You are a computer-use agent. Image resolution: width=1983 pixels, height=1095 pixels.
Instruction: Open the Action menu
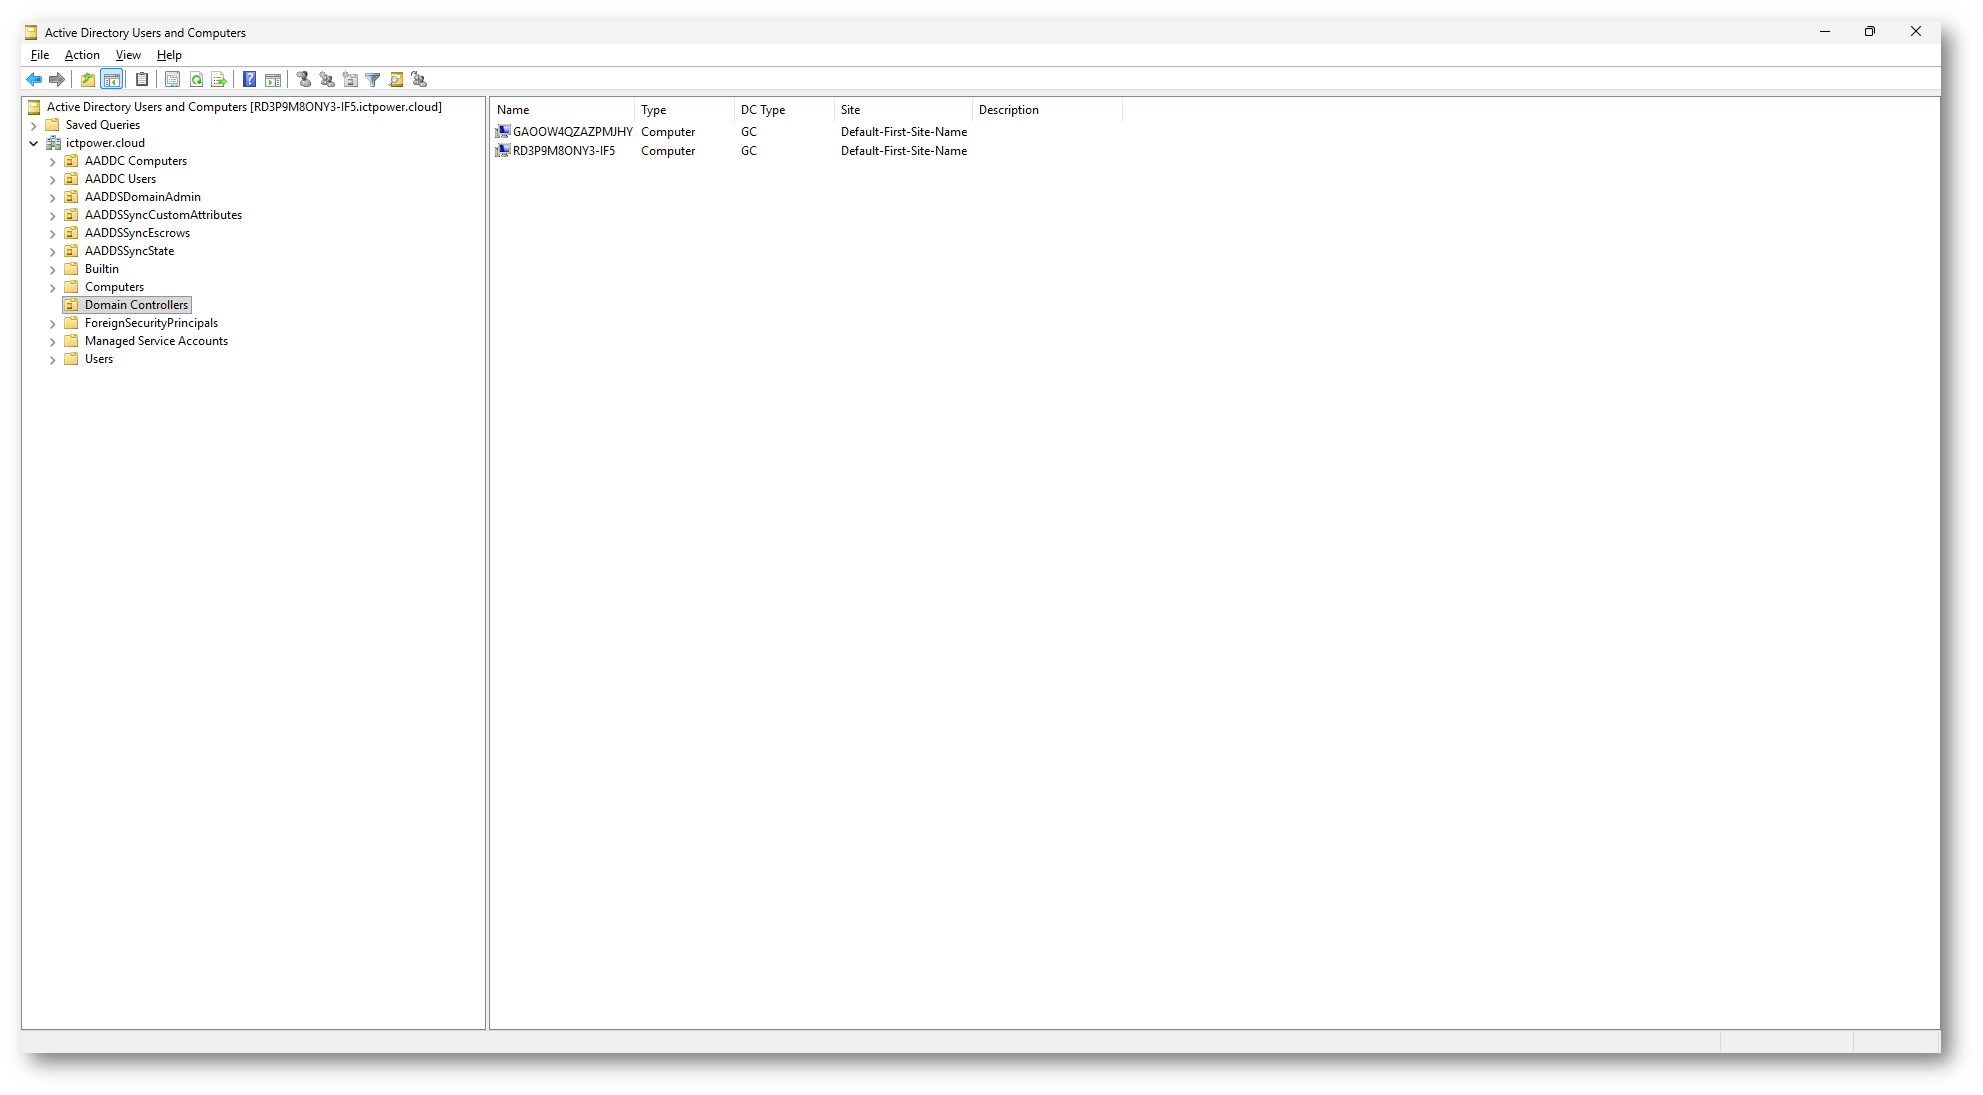[82, 55]
